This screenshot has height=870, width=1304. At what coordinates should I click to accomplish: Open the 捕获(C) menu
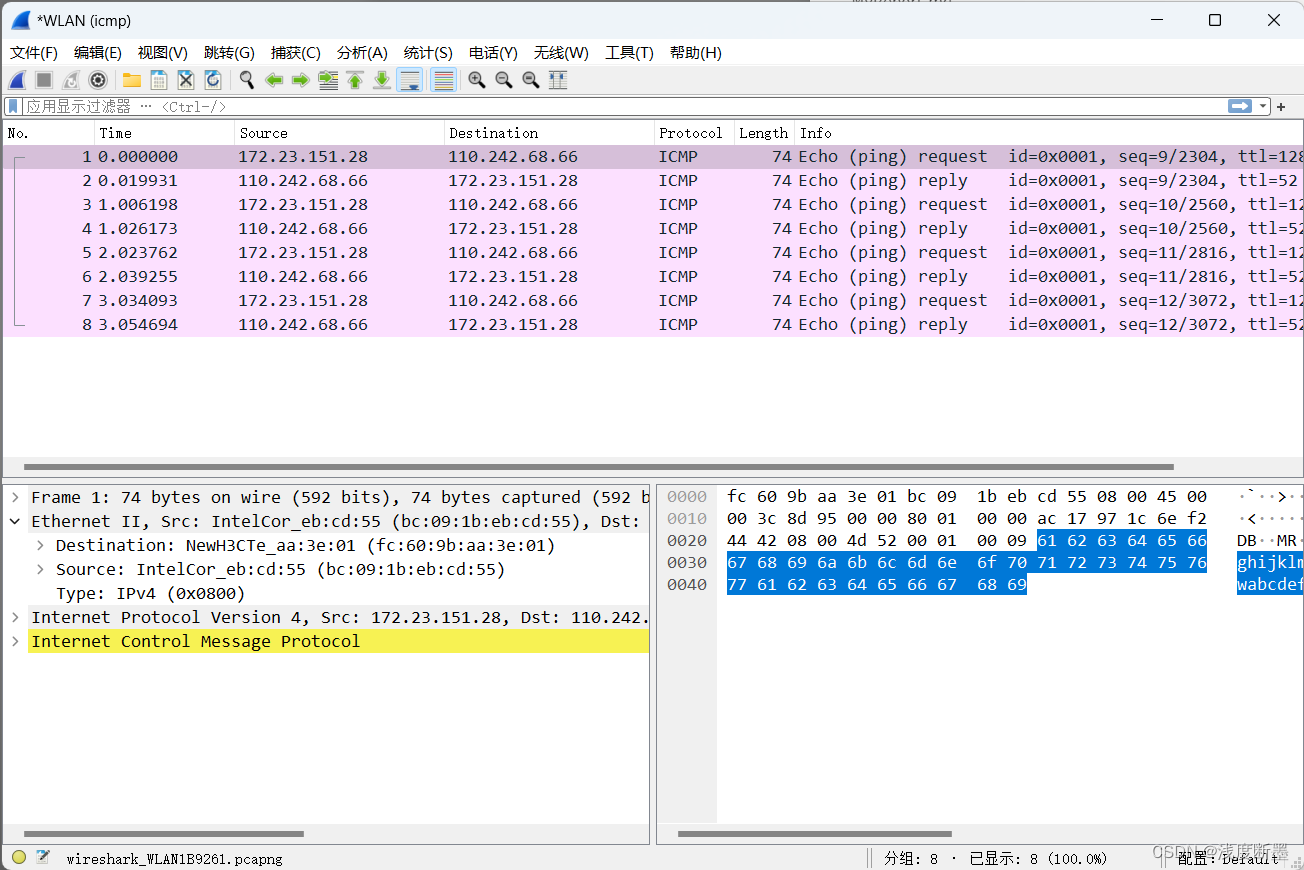click(x=296, y=52)
